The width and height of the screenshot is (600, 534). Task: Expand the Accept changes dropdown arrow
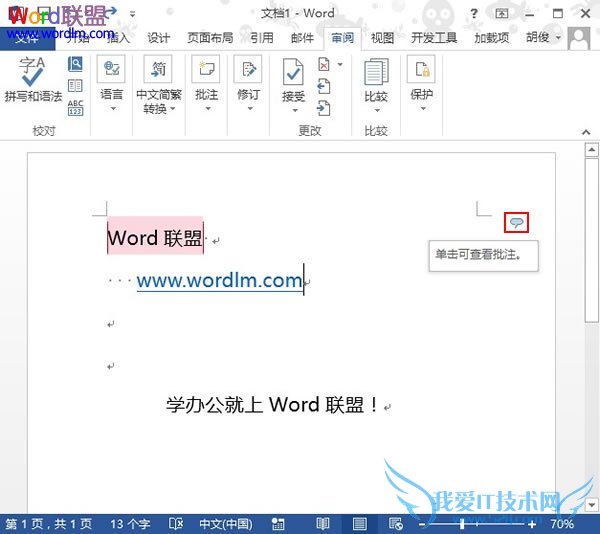point(295,111)
